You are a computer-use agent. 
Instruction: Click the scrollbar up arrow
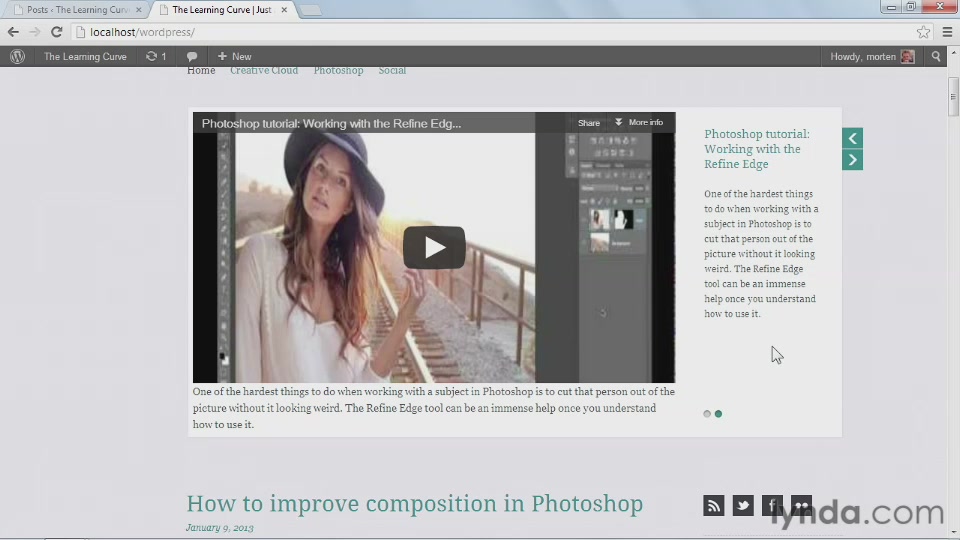click(953, 53)
